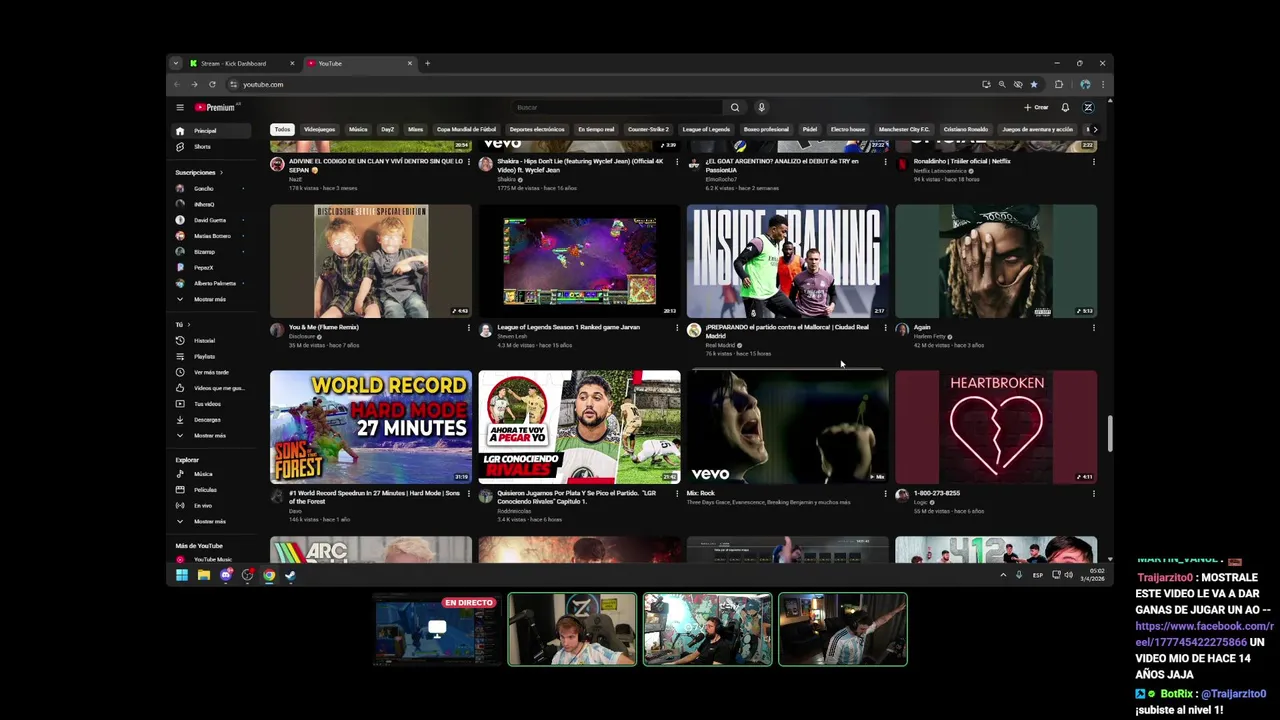Click the page vertical scrollbar thumb
1280x720 pixels.
point(1109,433)
